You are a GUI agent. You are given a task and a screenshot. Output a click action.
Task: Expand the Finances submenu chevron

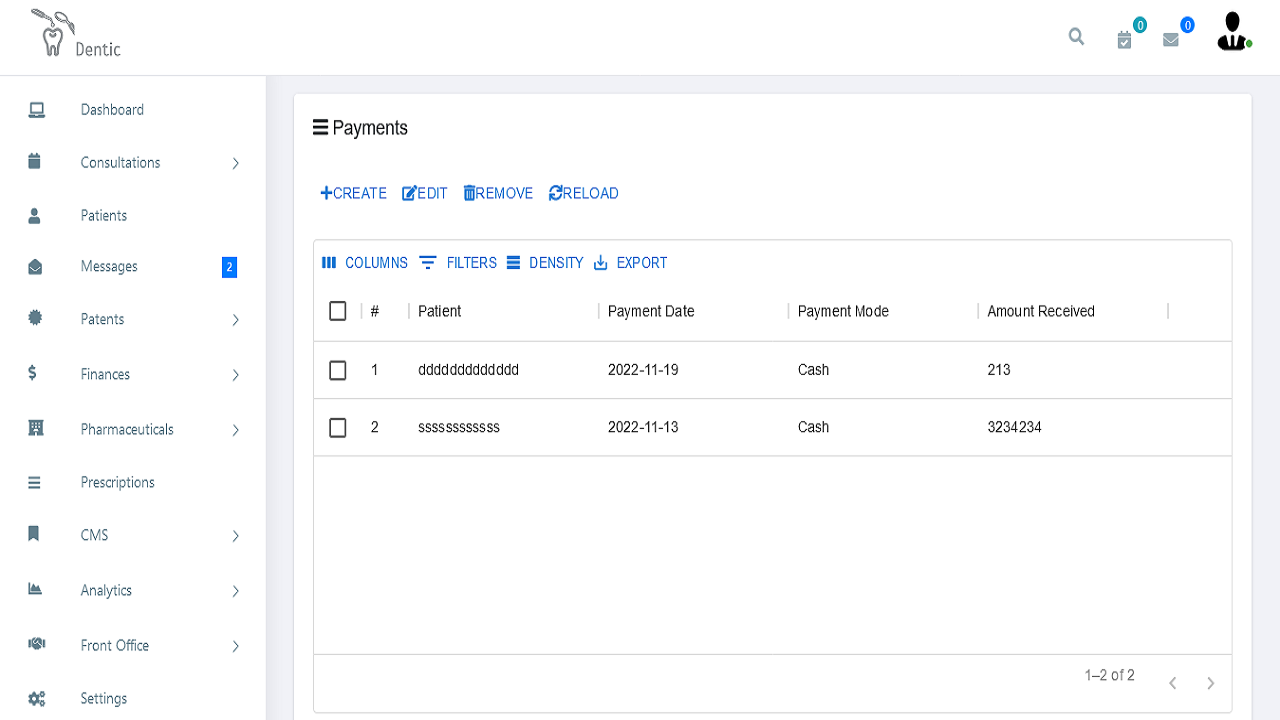pos(236,375)
